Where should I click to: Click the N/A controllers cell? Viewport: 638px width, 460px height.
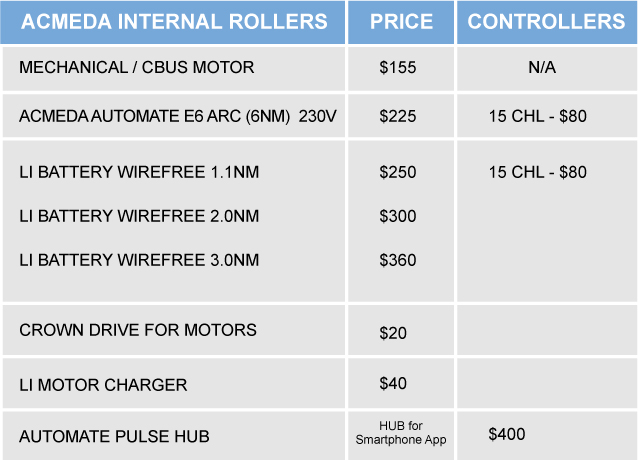pos(542,69)
